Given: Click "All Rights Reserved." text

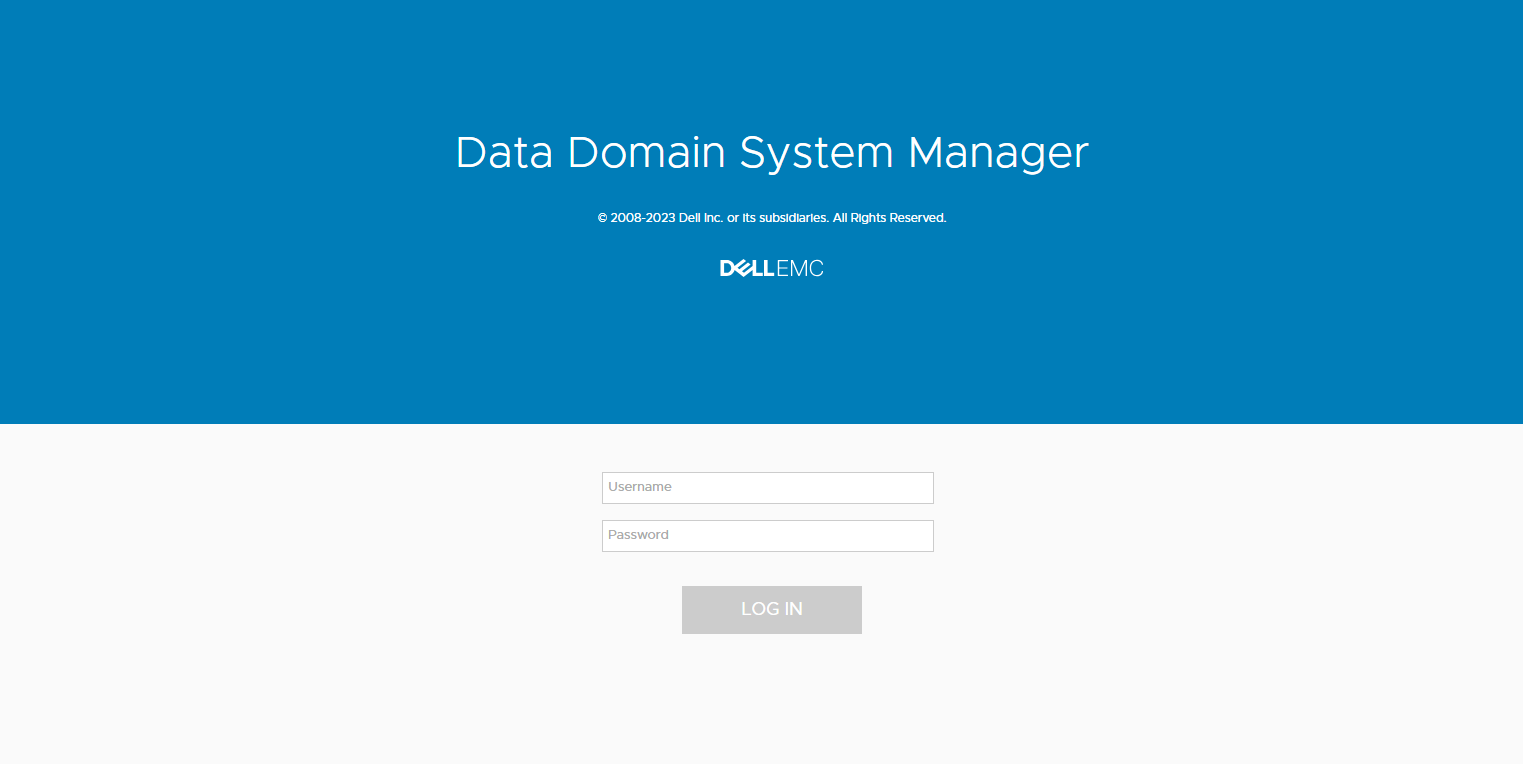Looking at the screenshot, I should 889,218.
